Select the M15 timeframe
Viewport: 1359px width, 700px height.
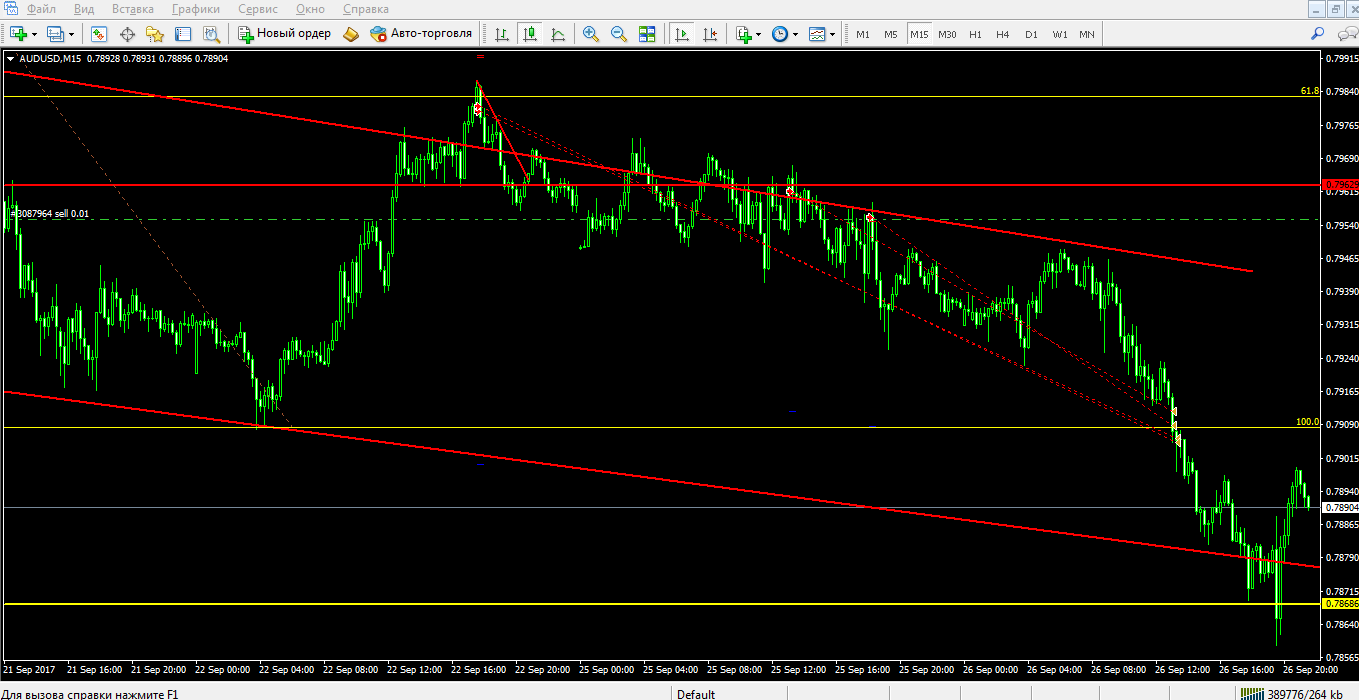(x=919, y=34)
